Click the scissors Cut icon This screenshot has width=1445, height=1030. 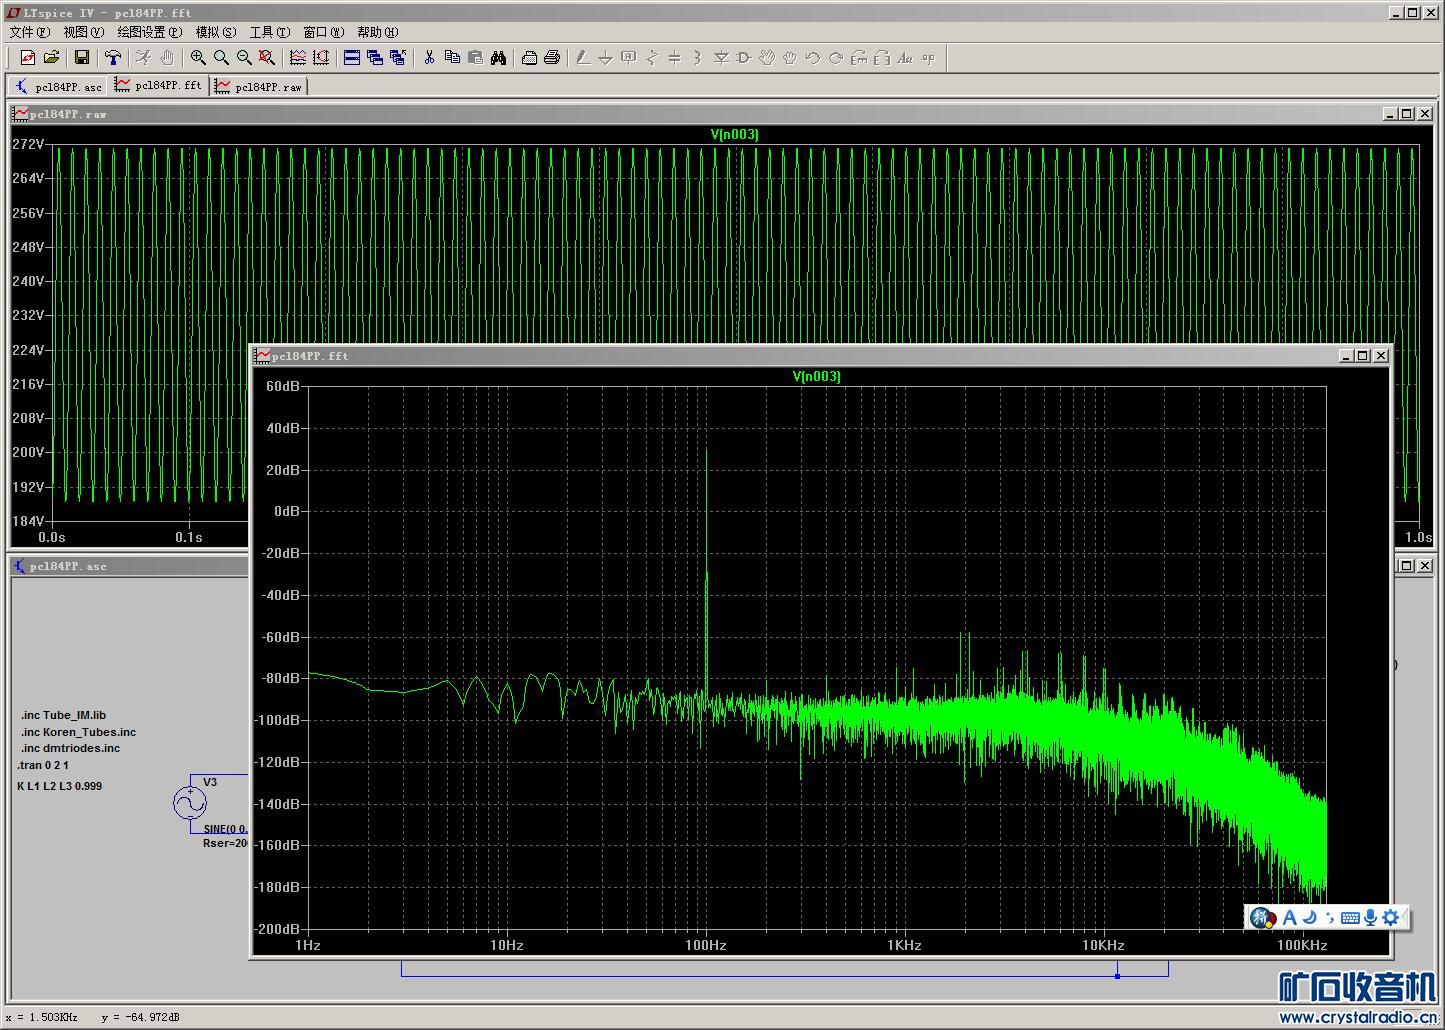click(x=429, y=58)
